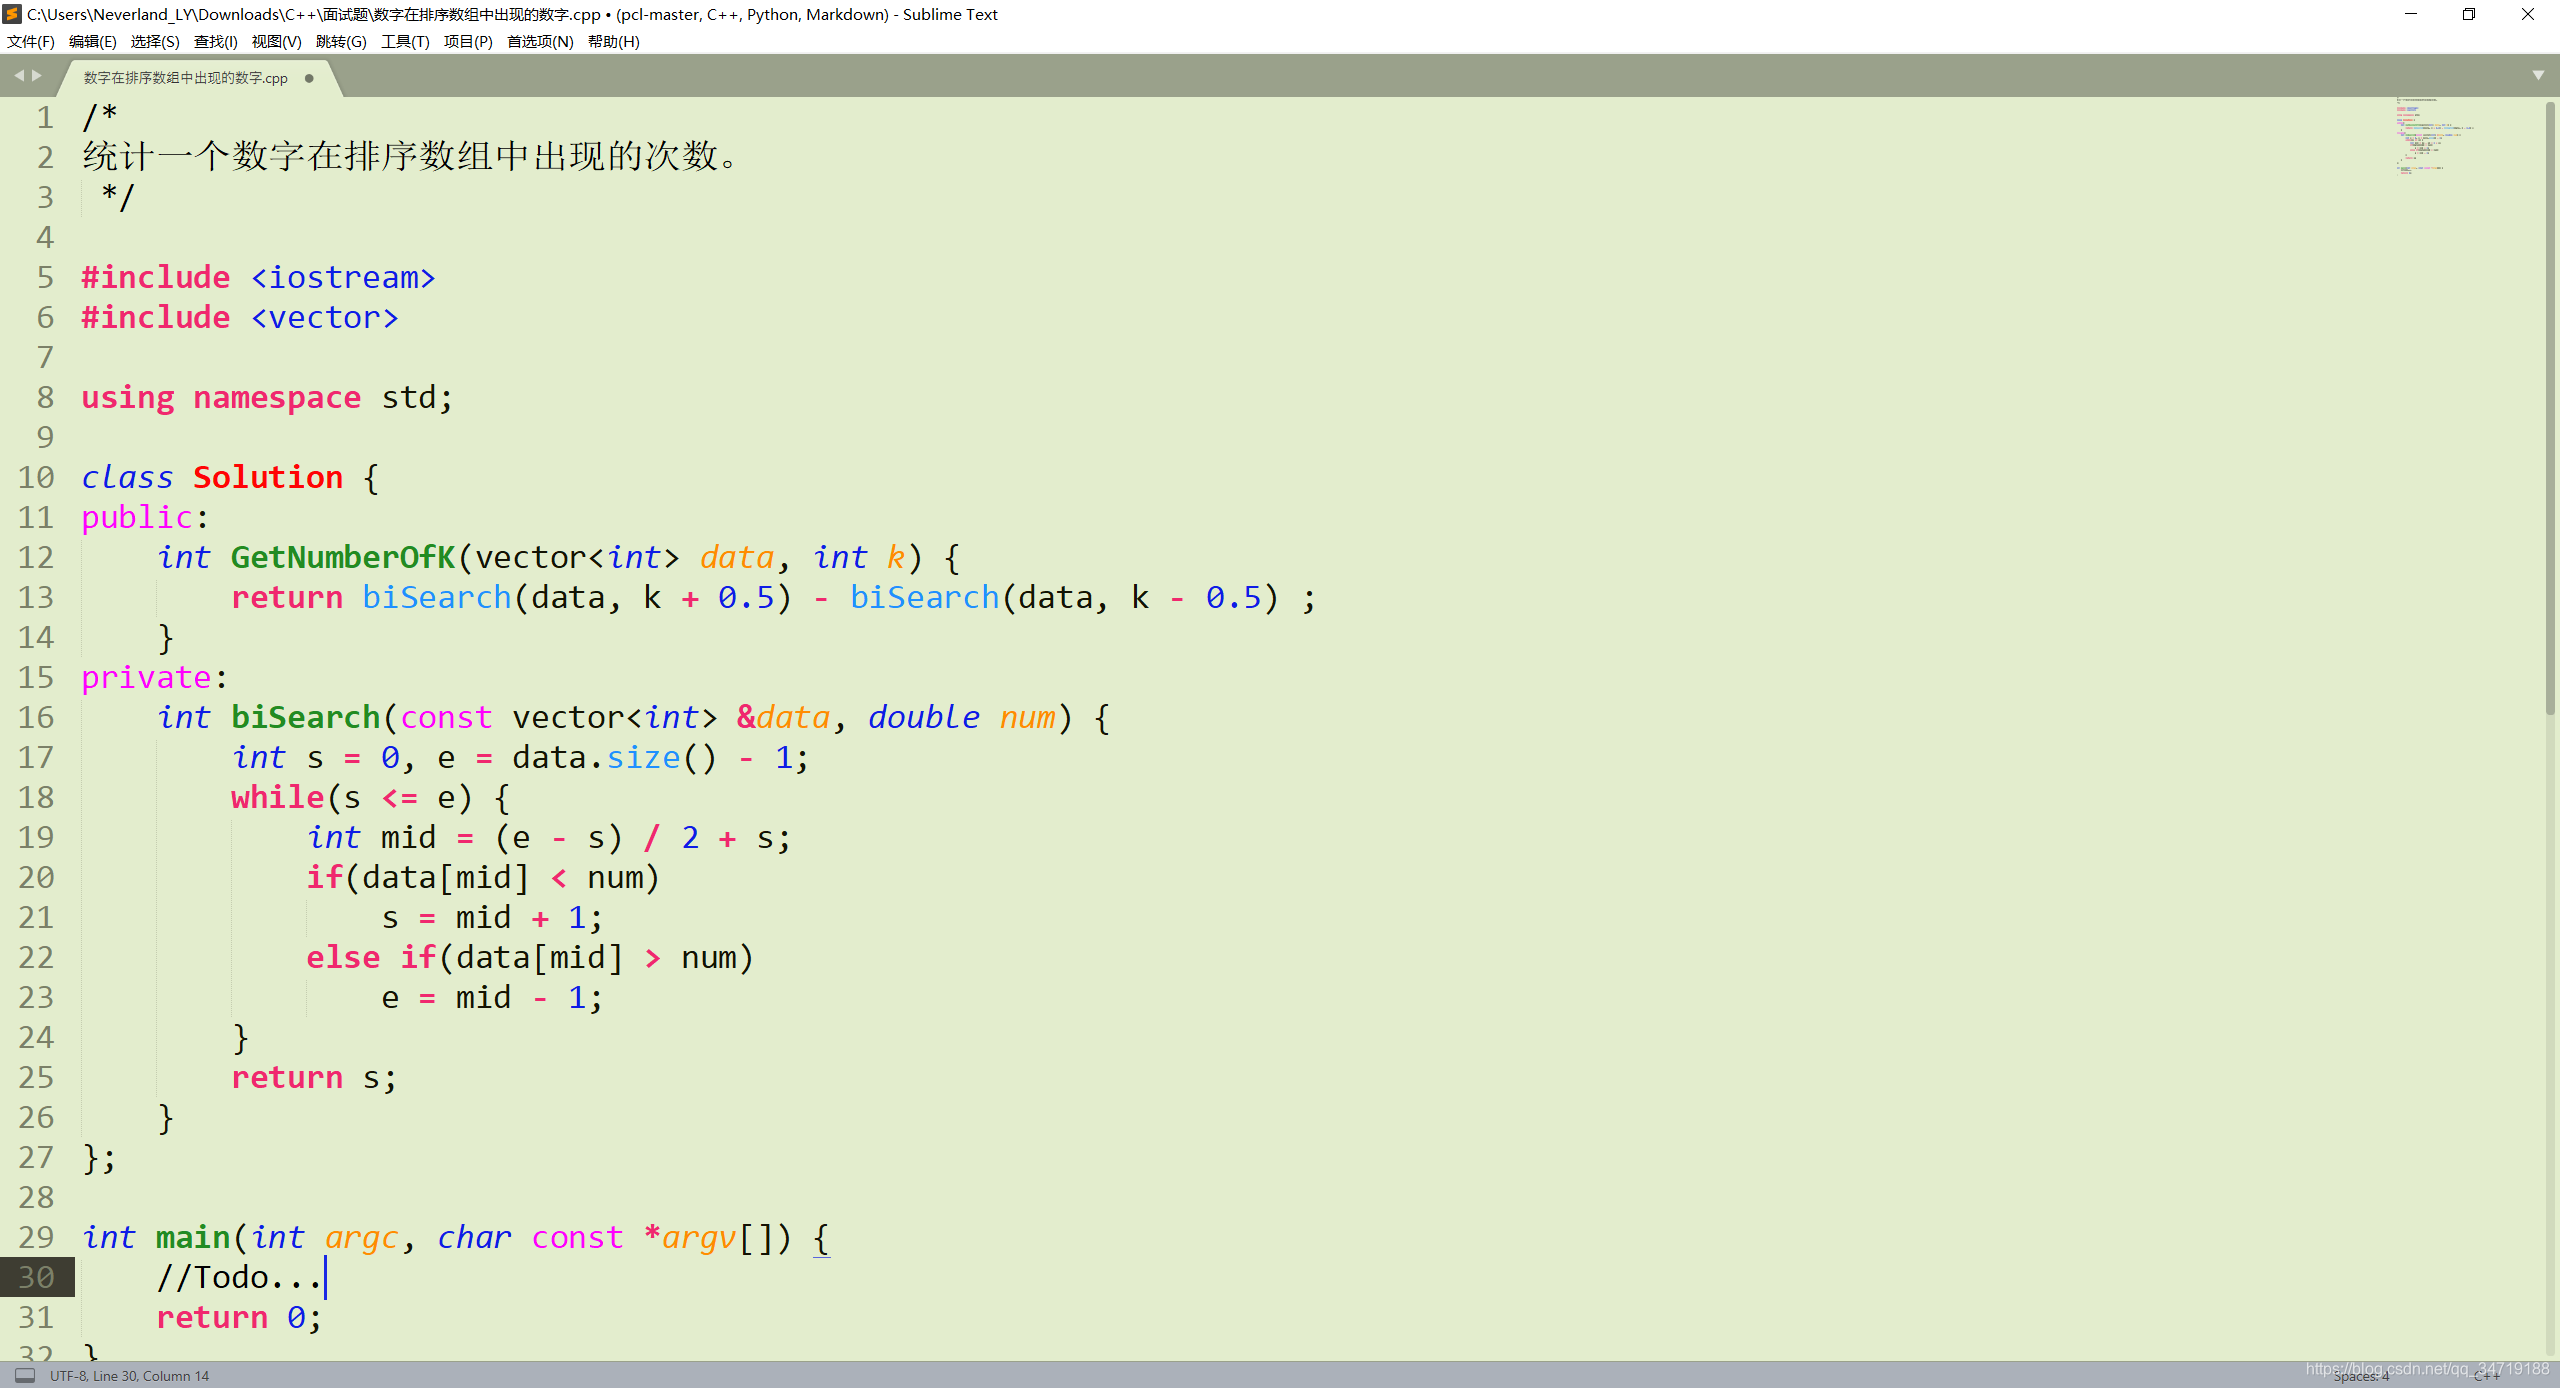2560x1388 pixels.
Task: Click 'return s;' on line 25
Action: pos(314,1077)
